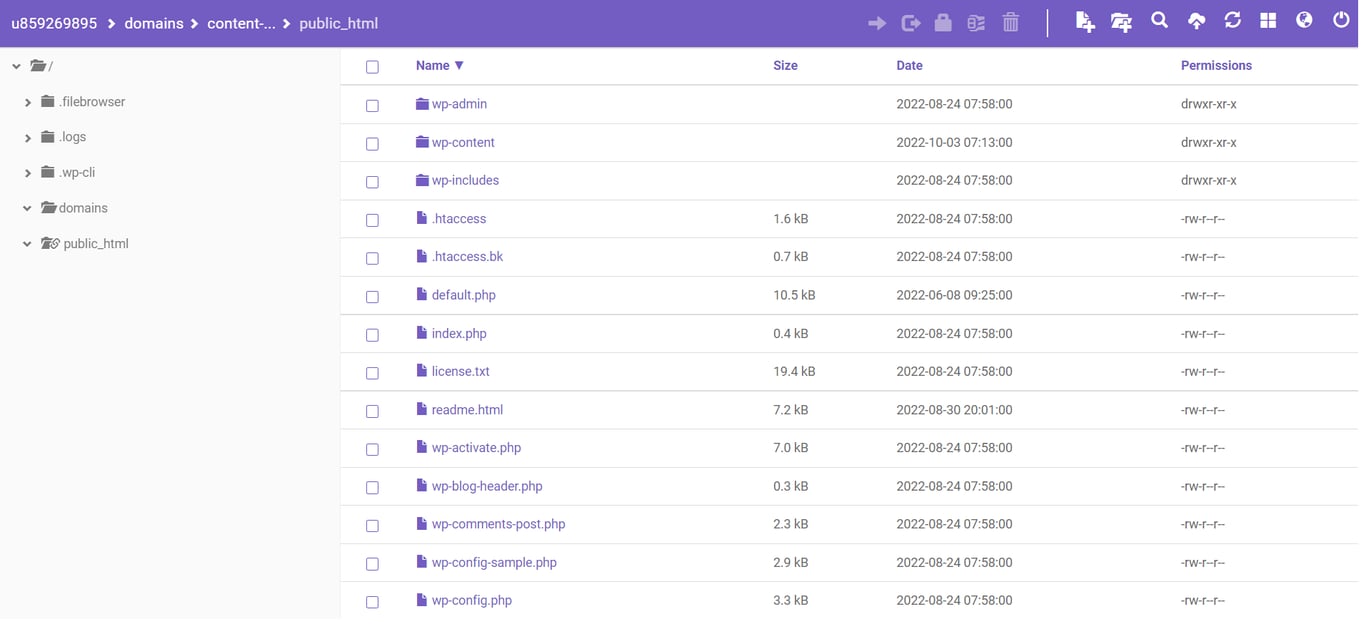Open the search icon in the toolbar

pyautogui.click(x=1159, y=20)
